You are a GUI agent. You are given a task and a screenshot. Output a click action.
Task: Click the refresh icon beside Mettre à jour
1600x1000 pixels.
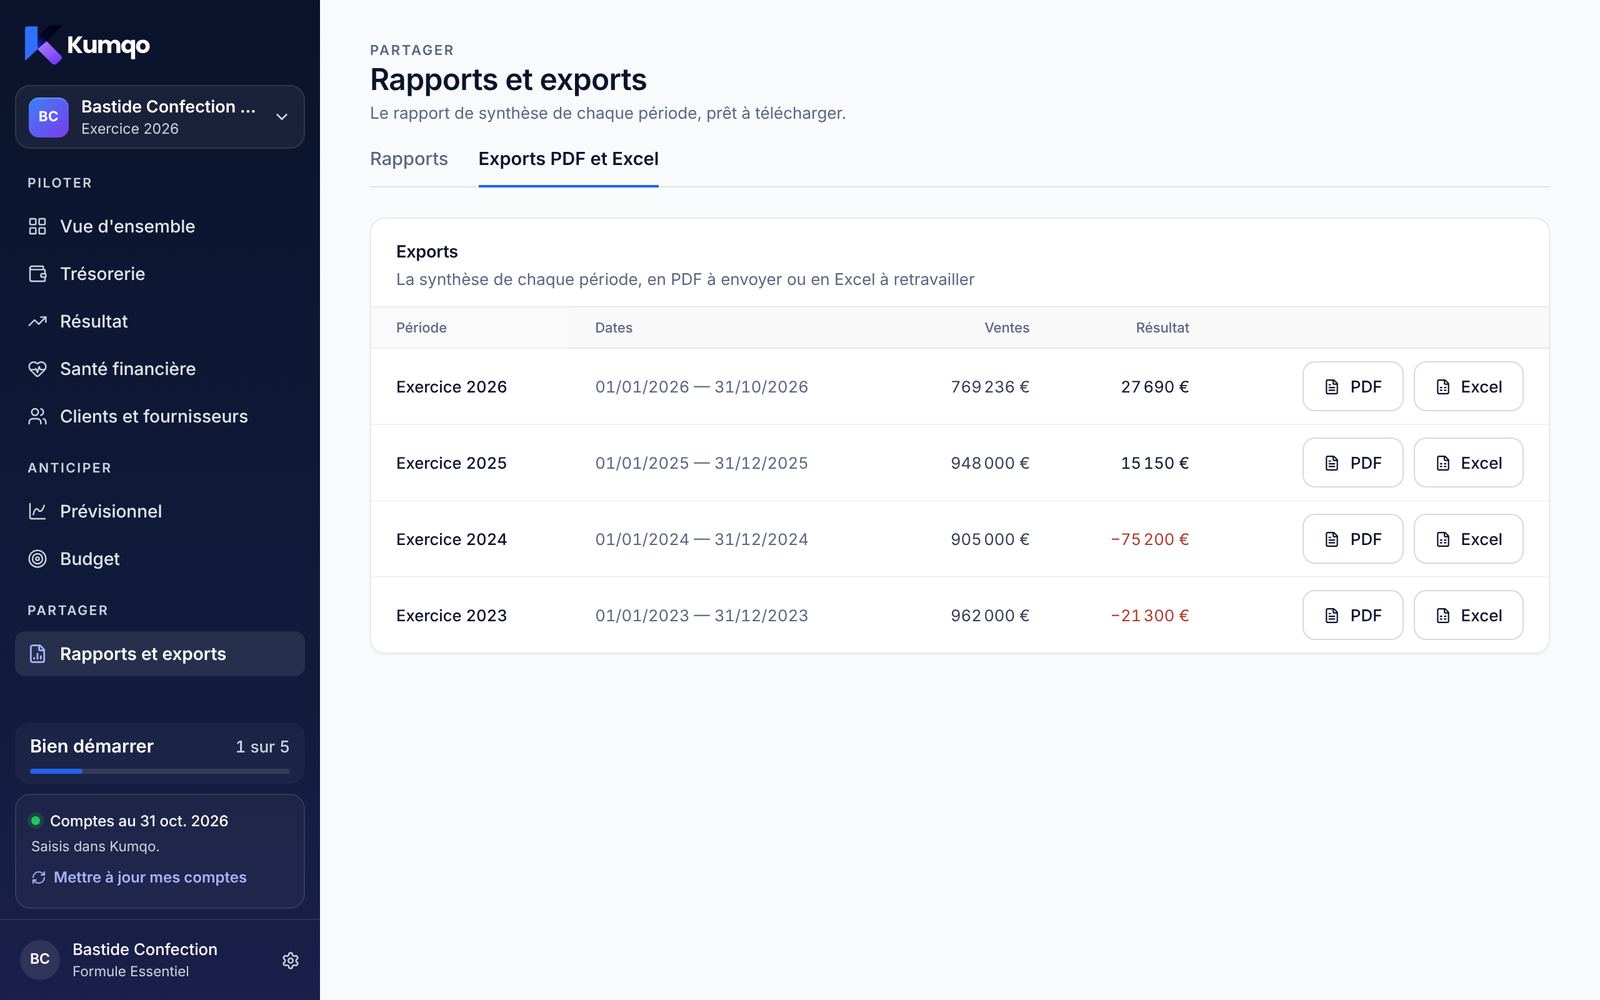39,877
